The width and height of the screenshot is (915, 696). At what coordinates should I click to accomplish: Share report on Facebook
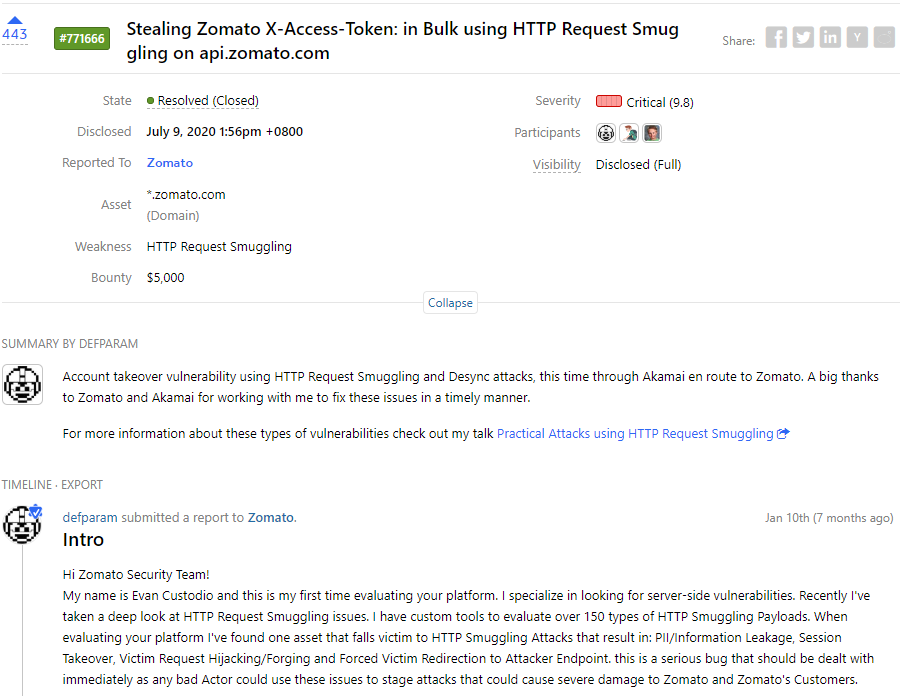coord(776,38)
